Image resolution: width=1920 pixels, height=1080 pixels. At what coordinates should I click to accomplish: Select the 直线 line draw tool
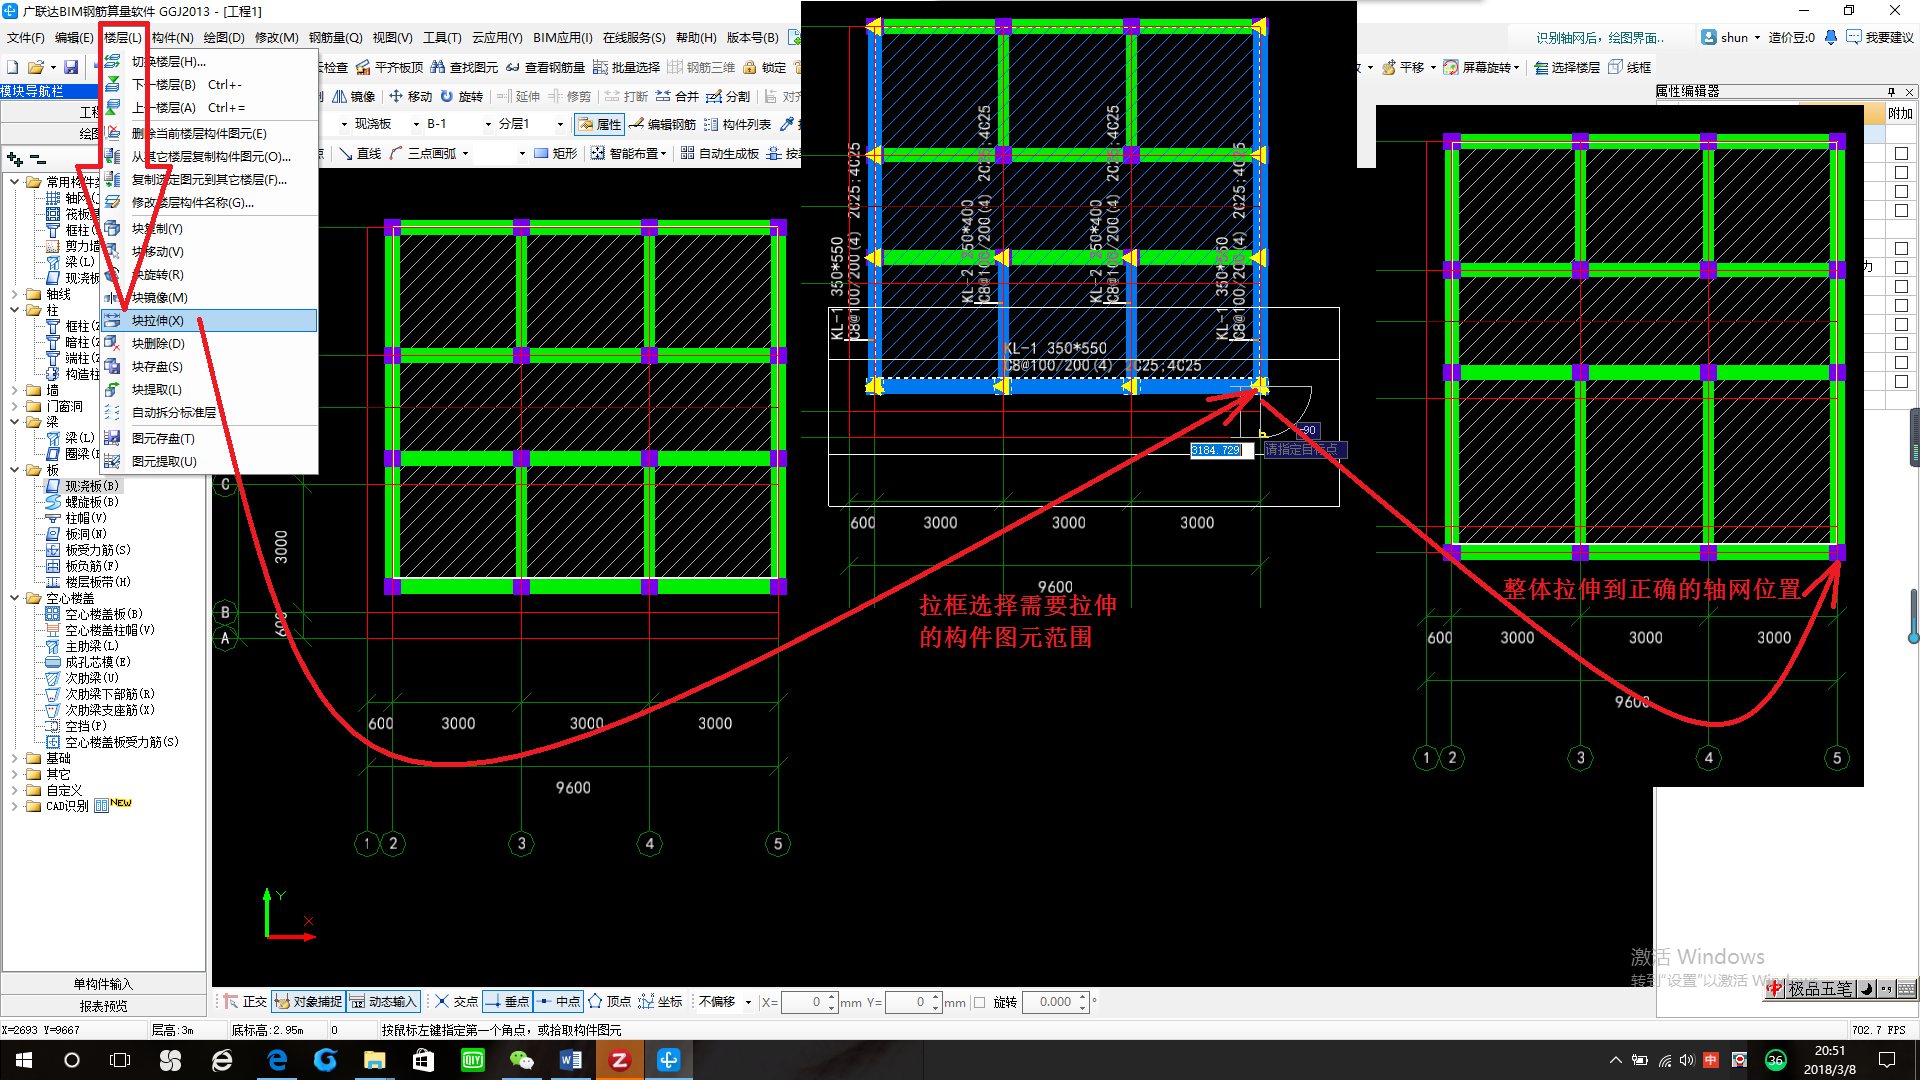click(x=360, y=153)
